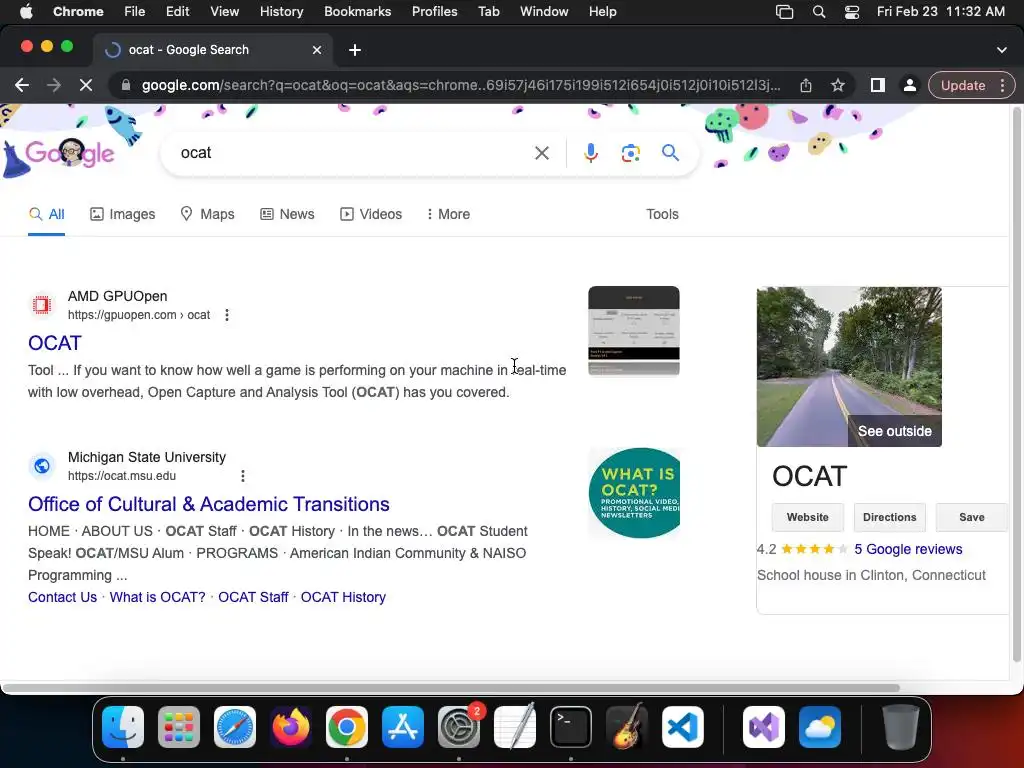Viewport: 1024px width, 768px height.
Task: Clear the search box with the X icon
Action: pos(541,153)
